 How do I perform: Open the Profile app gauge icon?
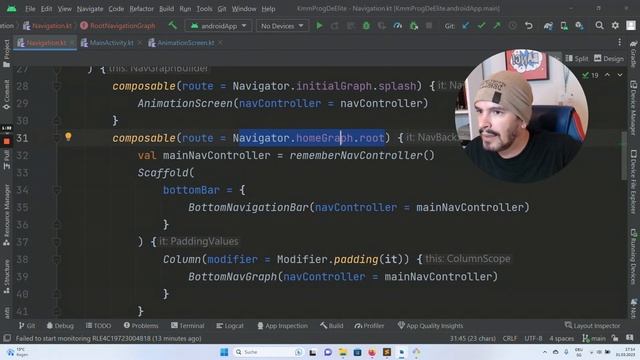[397, 26]
